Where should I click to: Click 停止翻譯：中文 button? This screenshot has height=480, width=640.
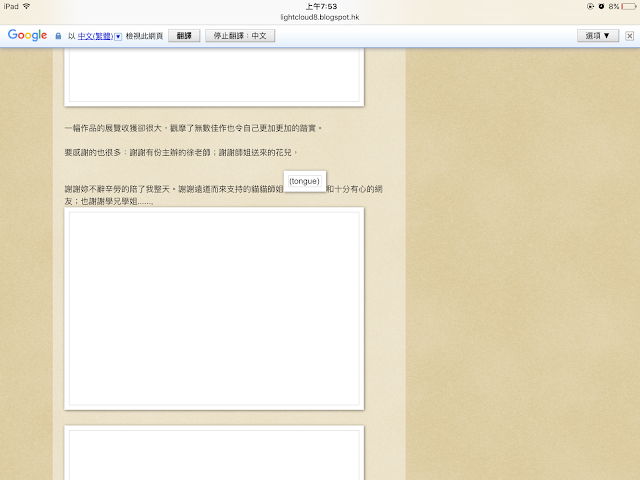(x=240, y=36)
